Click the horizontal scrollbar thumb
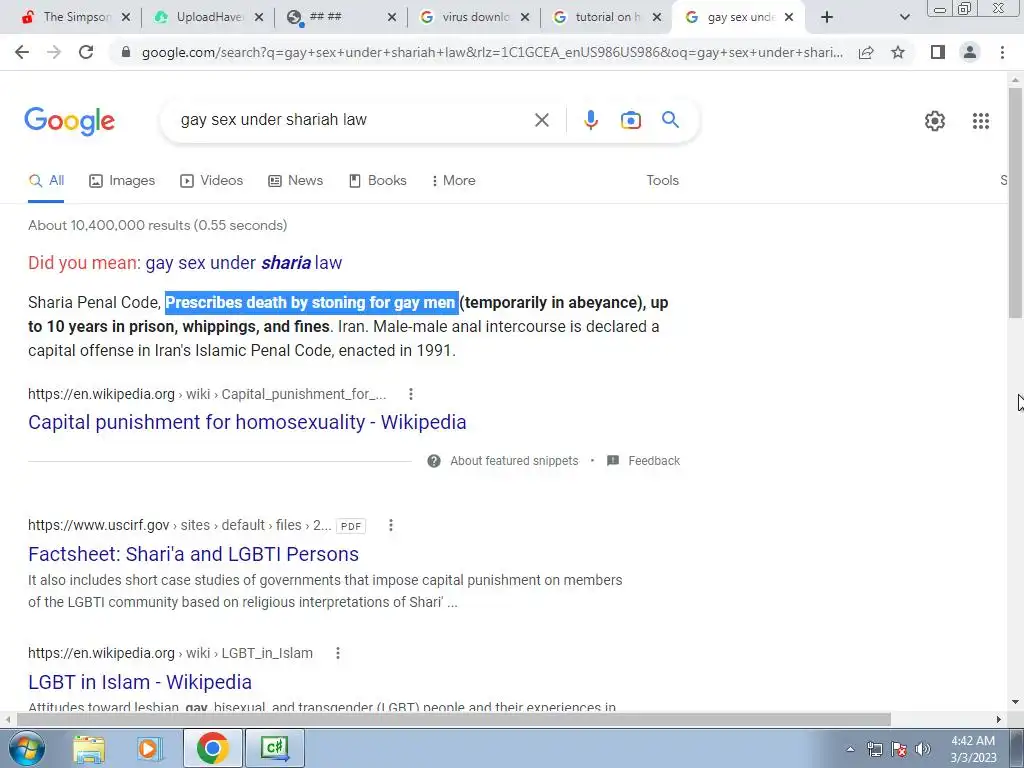Viewport: 1024px width, 768px height. (x=454, y=720)
